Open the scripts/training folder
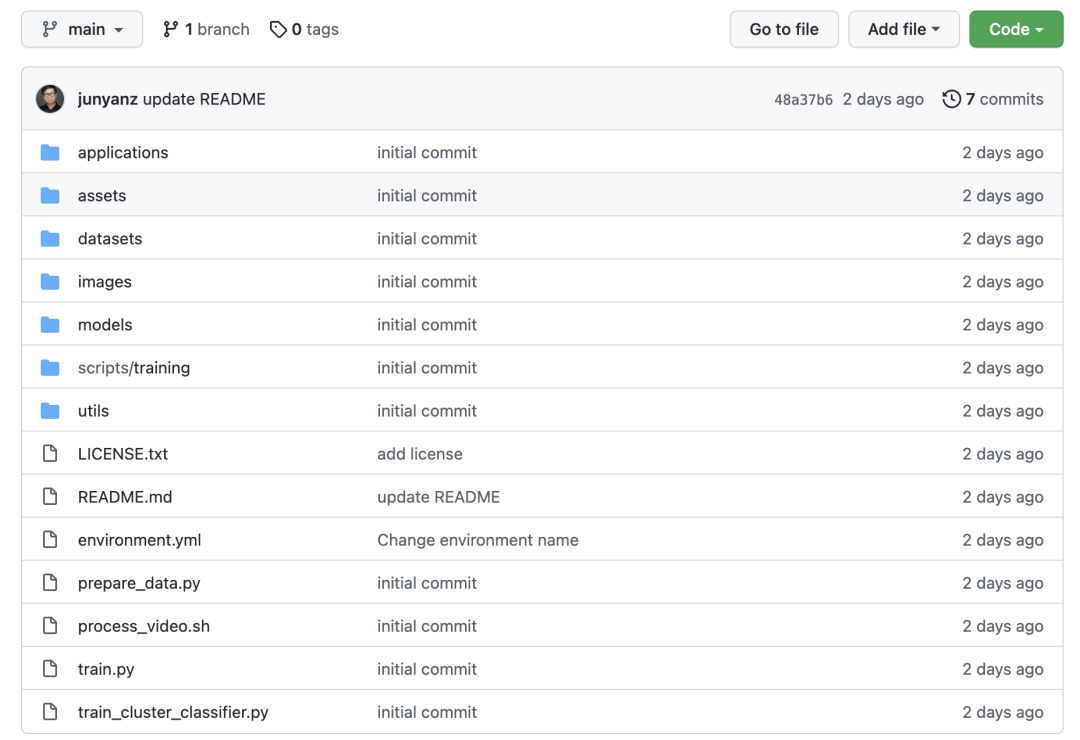Viewport: 1080px width, 740px height. click(134, 368)
